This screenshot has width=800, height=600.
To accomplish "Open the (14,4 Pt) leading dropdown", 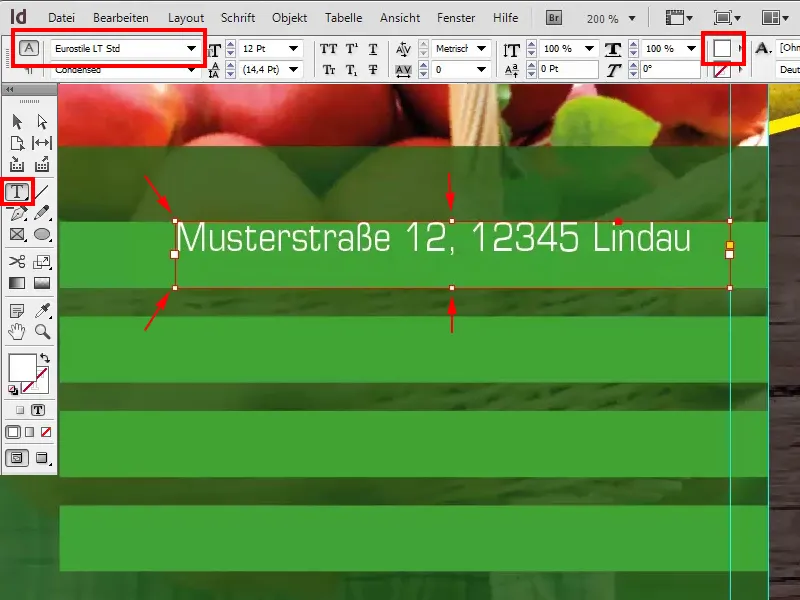I will click(293, 69).
